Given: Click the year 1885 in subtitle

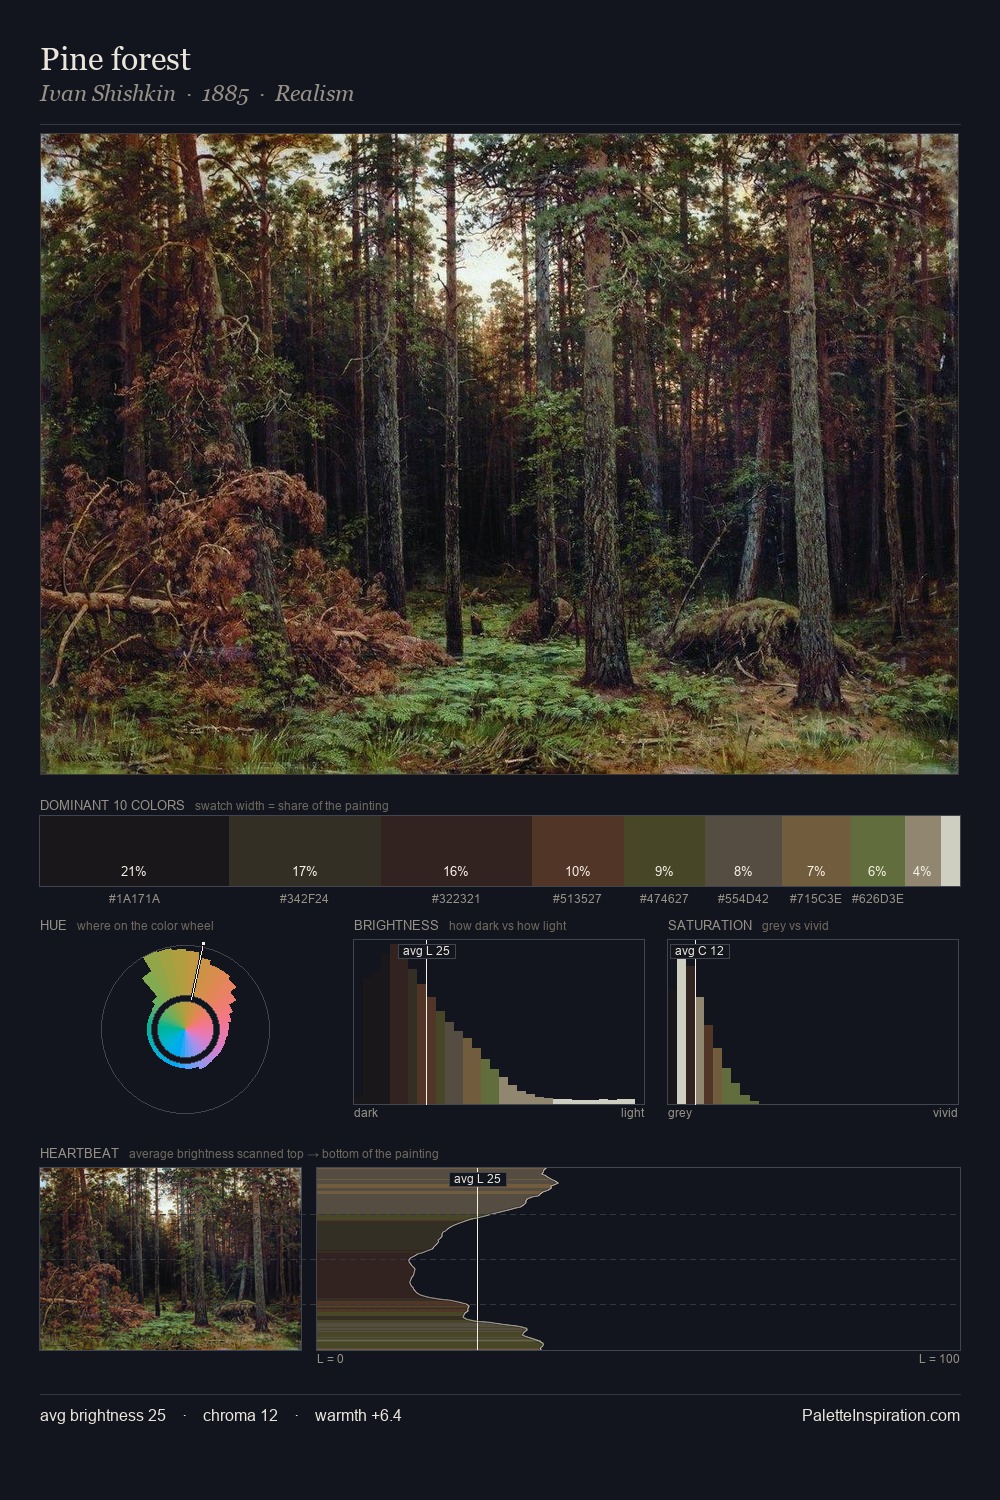Looking at the screenshot, I should click(x=225, y=94).
